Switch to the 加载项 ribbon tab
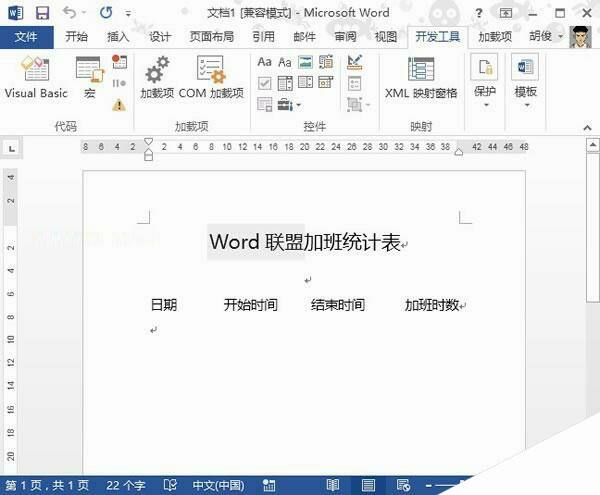This screenshot has width=600, height=495. pos(495,37)
